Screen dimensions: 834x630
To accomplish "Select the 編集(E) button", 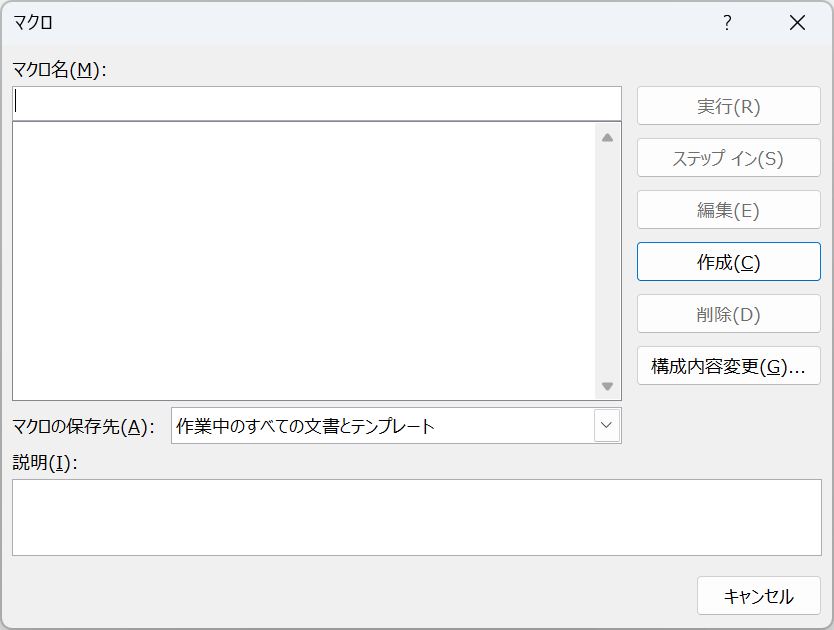I will [x=728, y=210].
